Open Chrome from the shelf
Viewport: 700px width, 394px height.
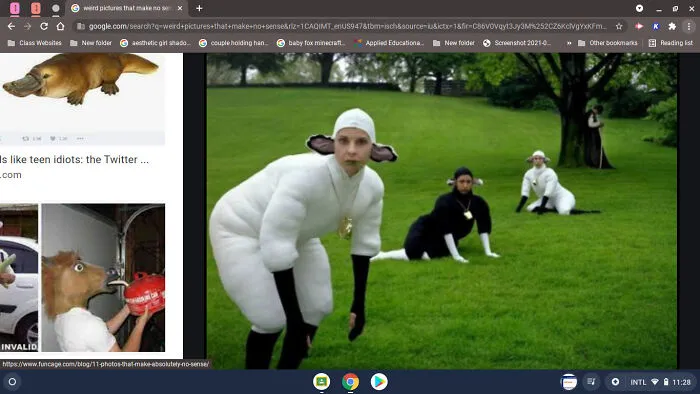[350, 382]
